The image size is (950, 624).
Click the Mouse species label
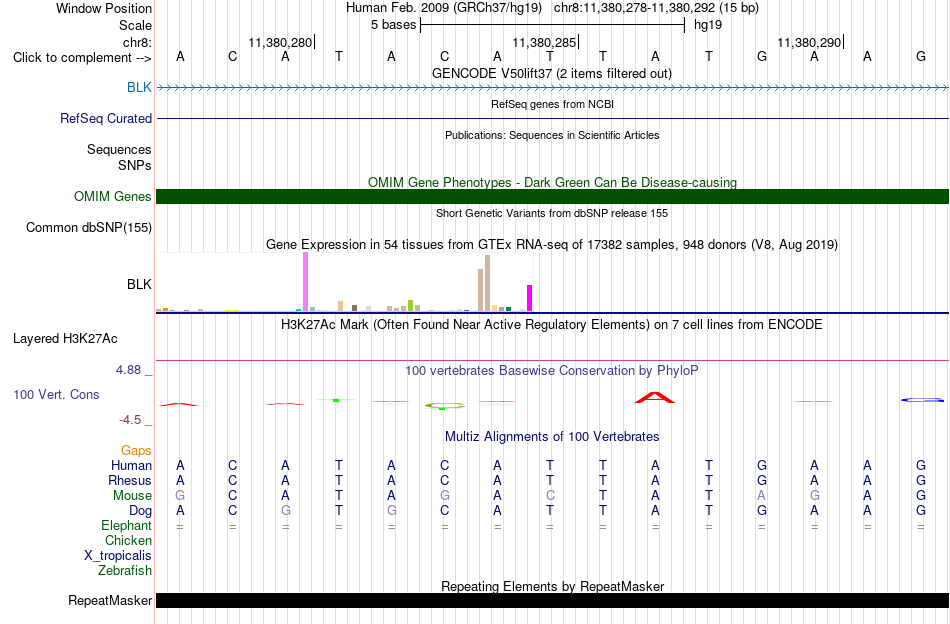(x=132, y=496)
